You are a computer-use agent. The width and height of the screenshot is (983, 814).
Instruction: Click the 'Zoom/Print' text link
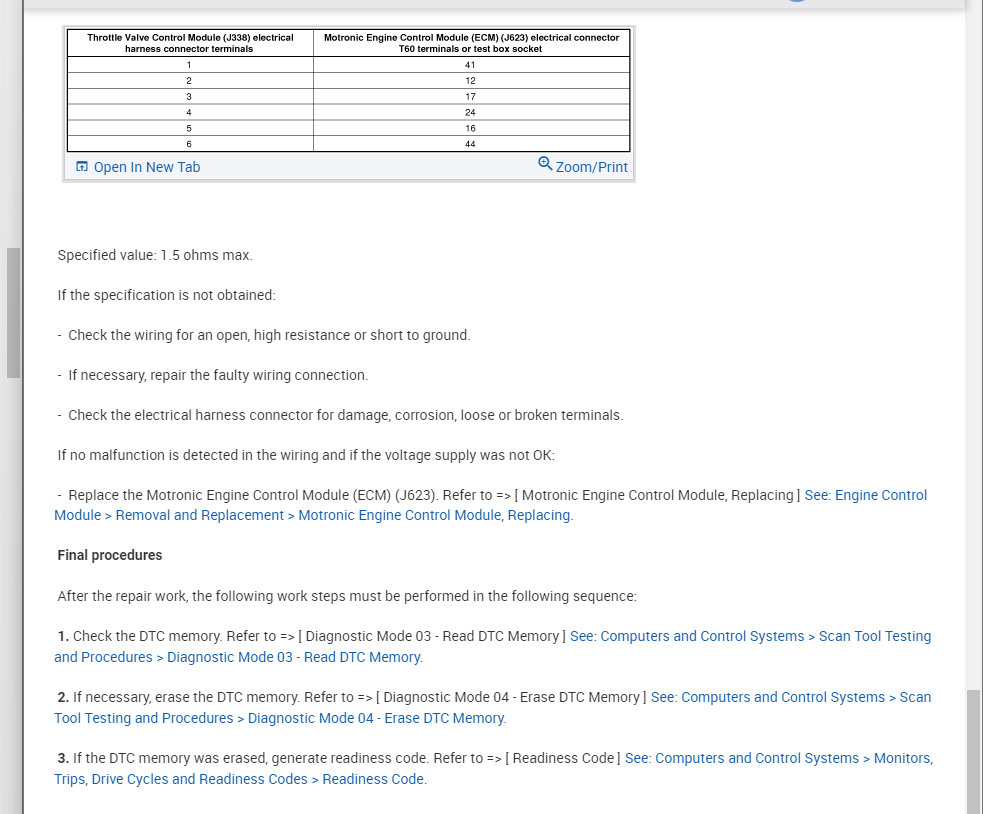(x=592, y=167)
